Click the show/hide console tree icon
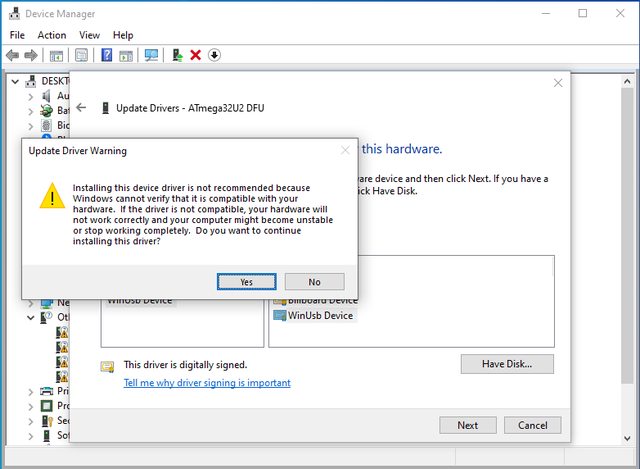This screenshot has height=469, width=640. (x=56, y=55)
